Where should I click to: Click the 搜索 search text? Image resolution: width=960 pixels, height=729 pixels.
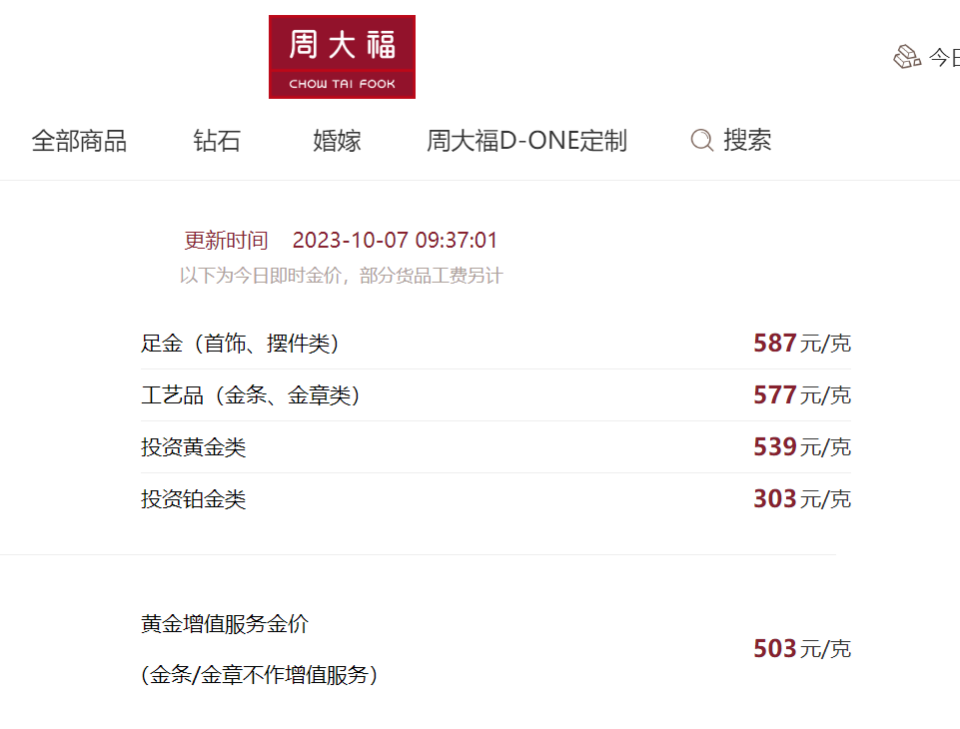[747, 141]
